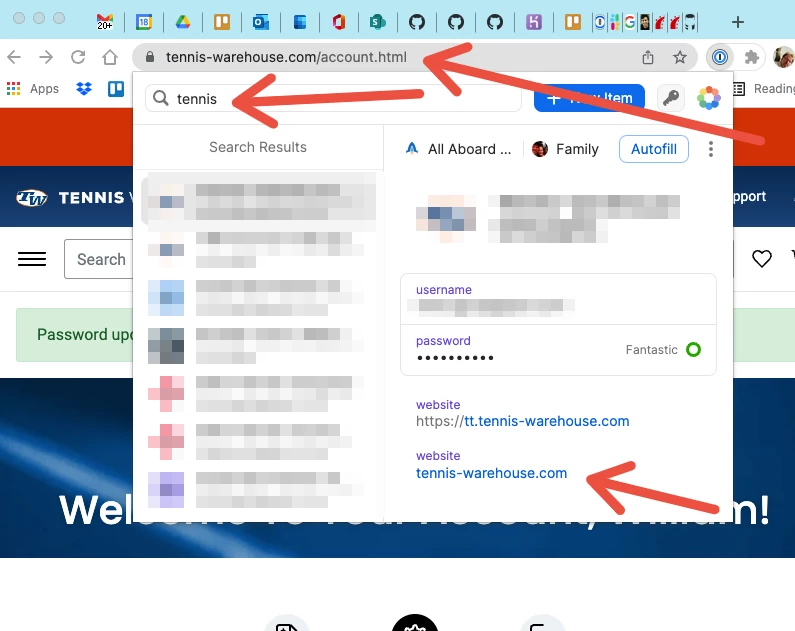Click the Search Results header
The image size is (795, 631).
(x=258, y=147)
